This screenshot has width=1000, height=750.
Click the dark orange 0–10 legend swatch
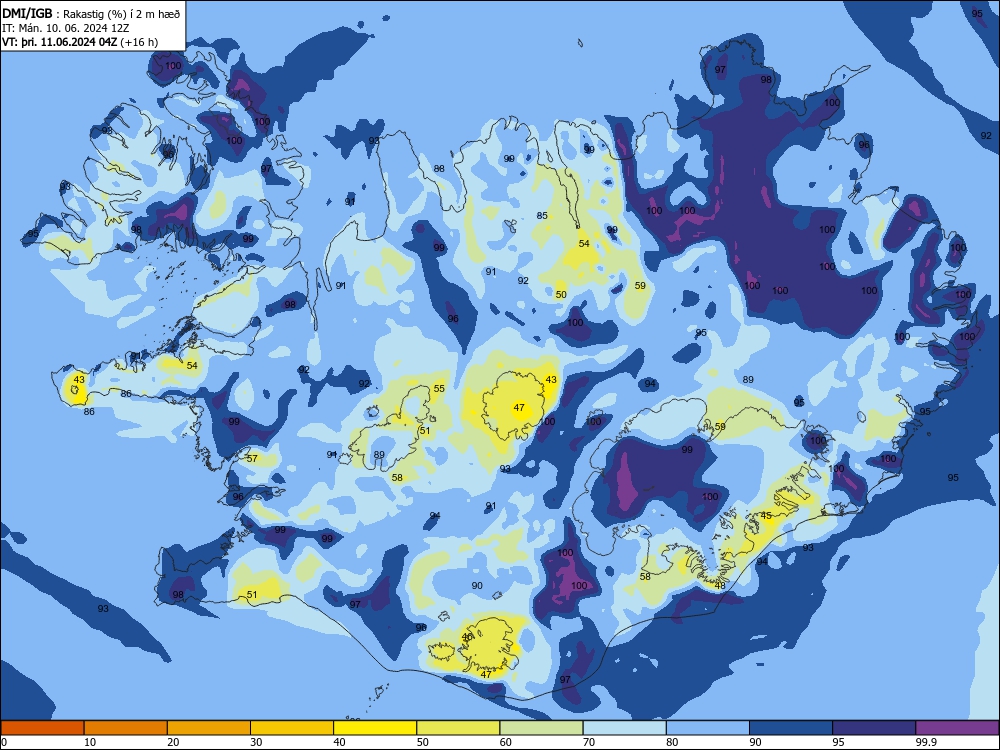[x=42, y=728]
